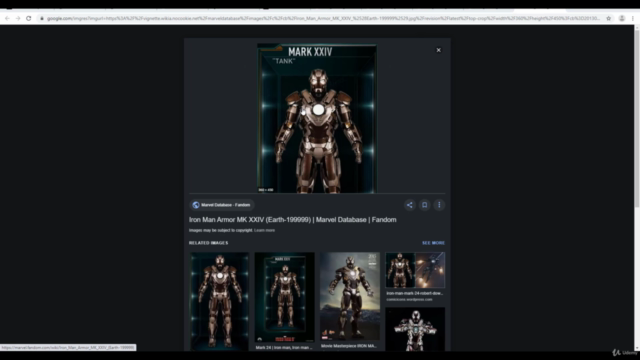This screenshot has width=640, height=360.
Task: Click SEE MORE related images
Action: (433, 243)
